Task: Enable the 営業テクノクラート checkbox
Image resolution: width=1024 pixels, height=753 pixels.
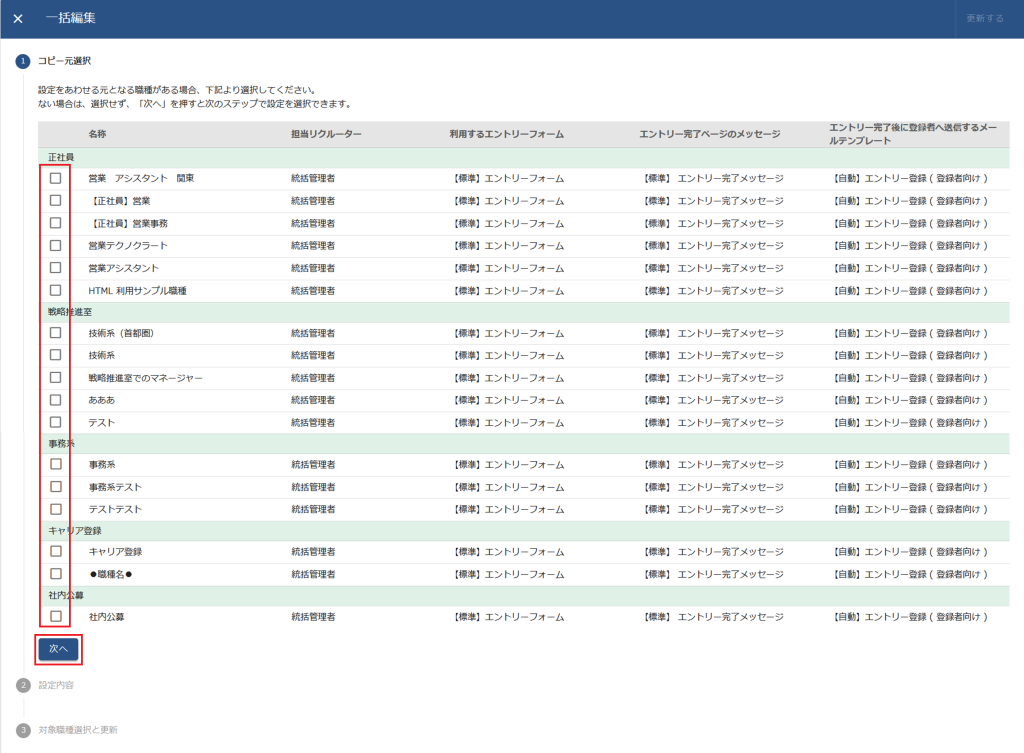Action: coord(55,245)
